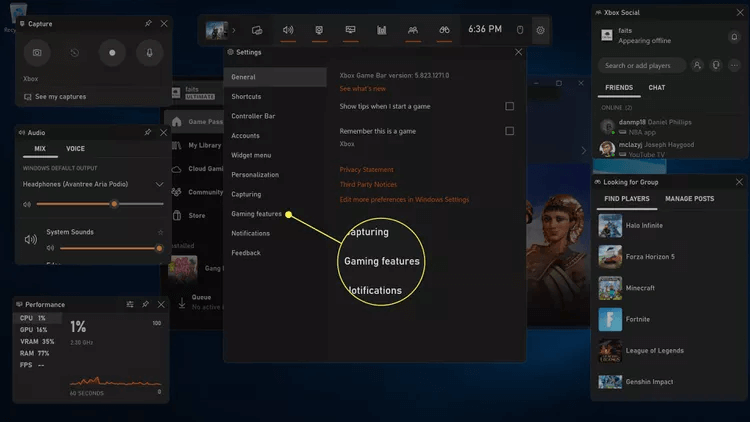
Task: Toggle Performance widget icon on Game Bar
Action: [350, 30]
